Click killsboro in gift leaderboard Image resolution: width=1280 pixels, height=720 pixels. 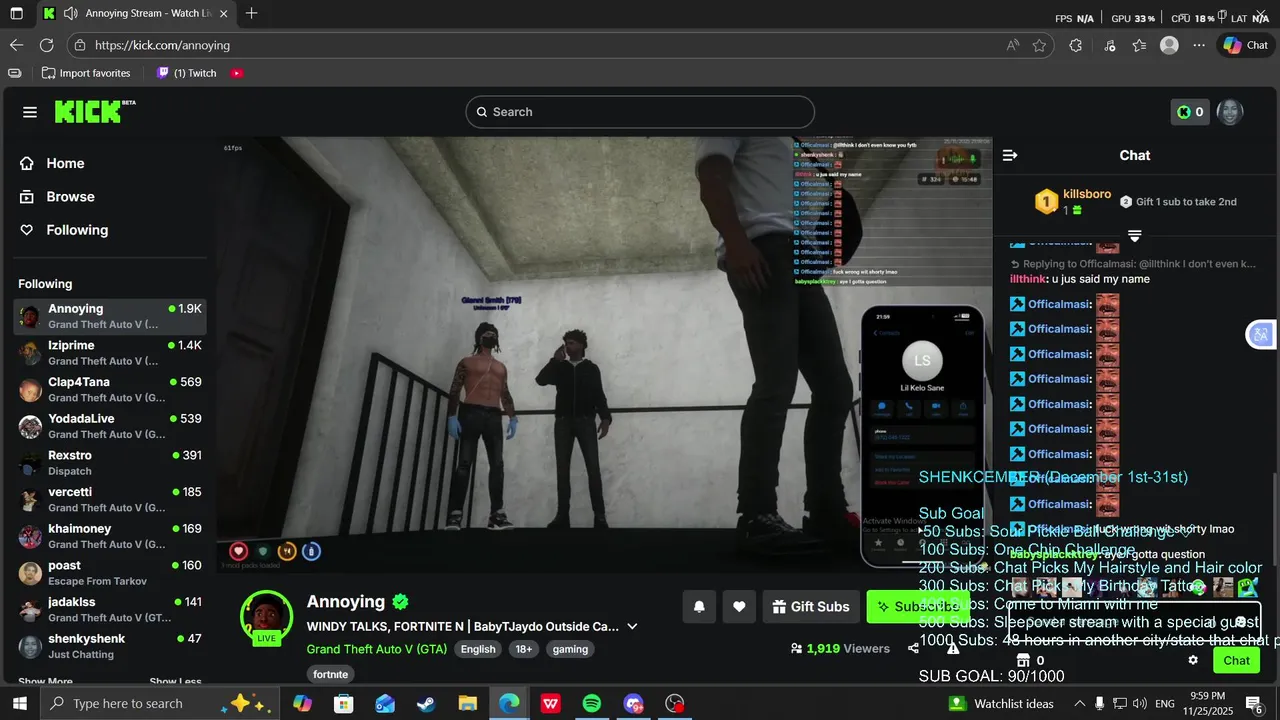click(x=1087, y=194)
